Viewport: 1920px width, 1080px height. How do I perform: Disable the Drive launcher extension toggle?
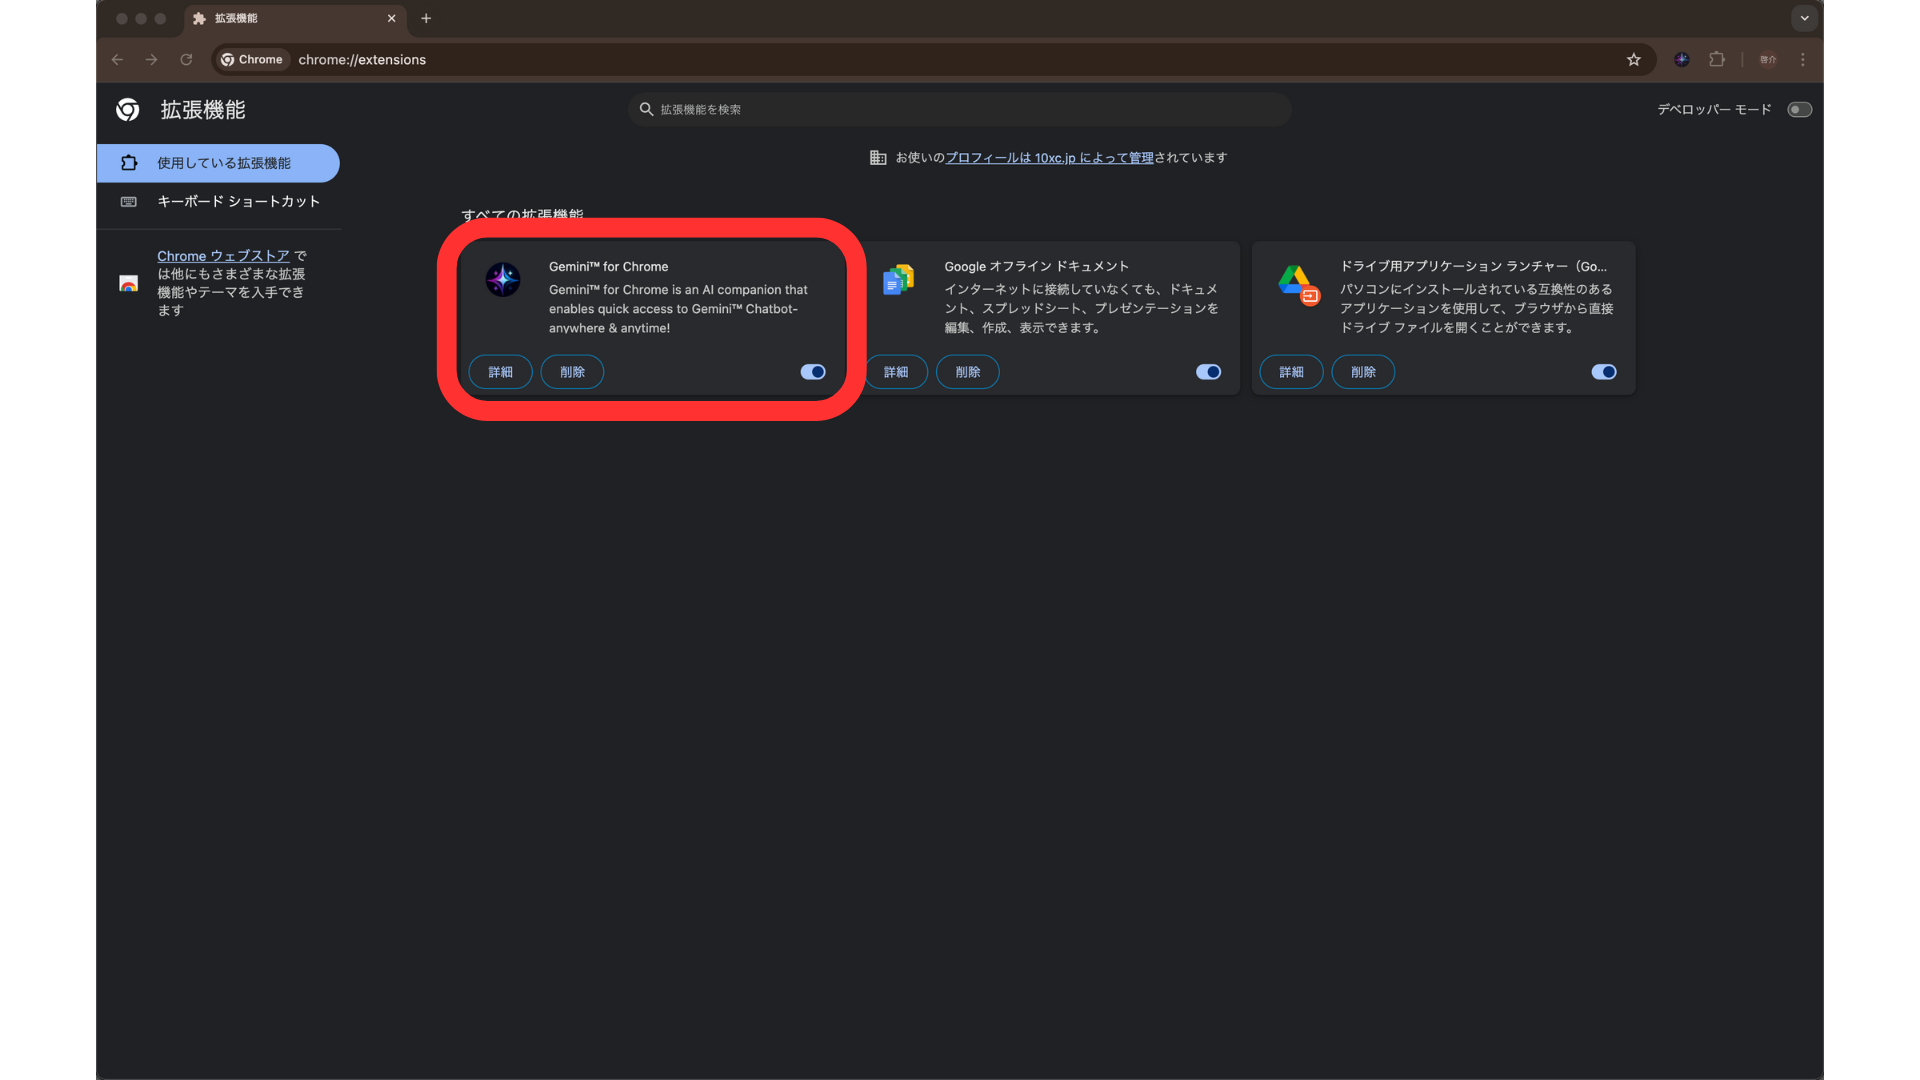pyautogui.click(x=1604, y=372)
